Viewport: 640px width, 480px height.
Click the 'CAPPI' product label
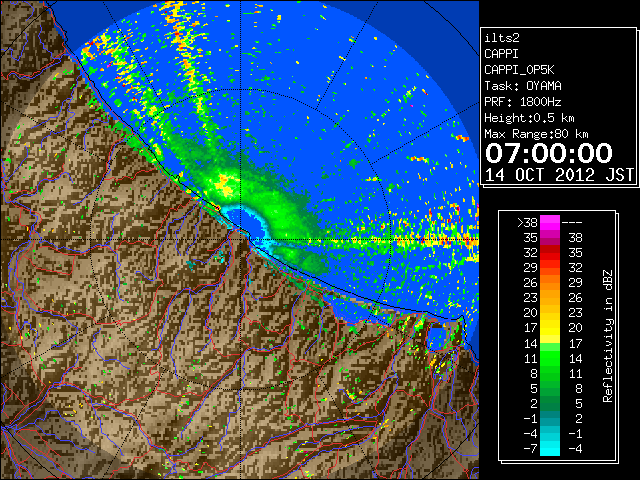[x=501, y=54]
